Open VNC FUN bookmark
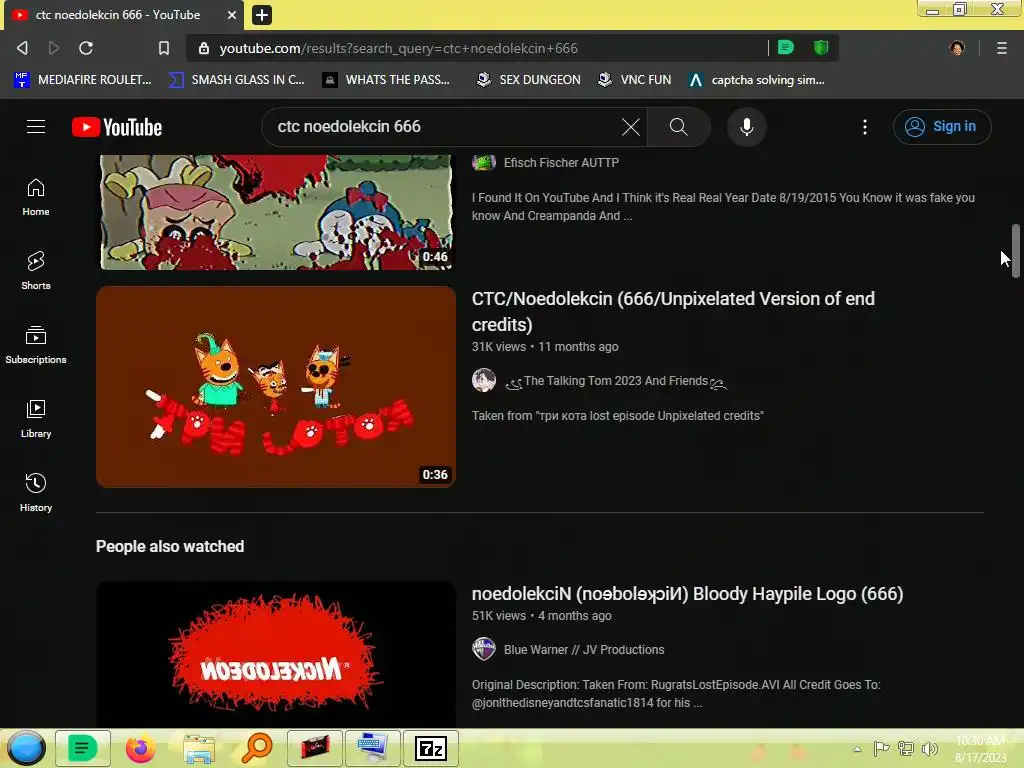The width and height of the screenshot is (1024, 768). tap(635, 80)
